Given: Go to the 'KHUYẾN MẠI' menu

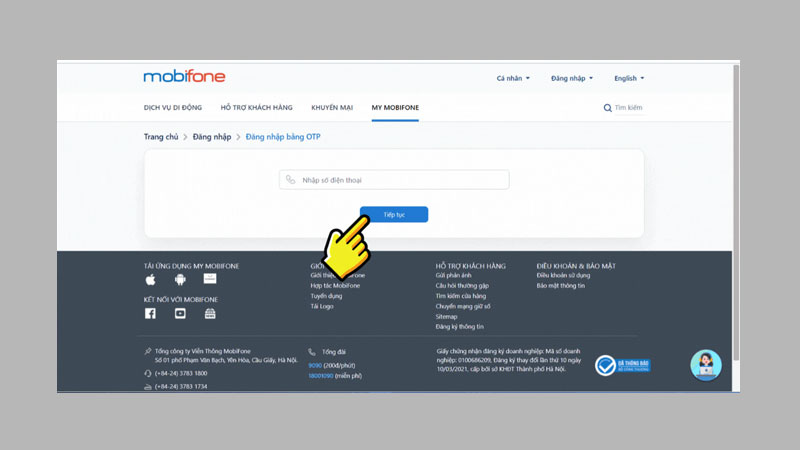Looking at the screenshot, I should pos(332,108).
